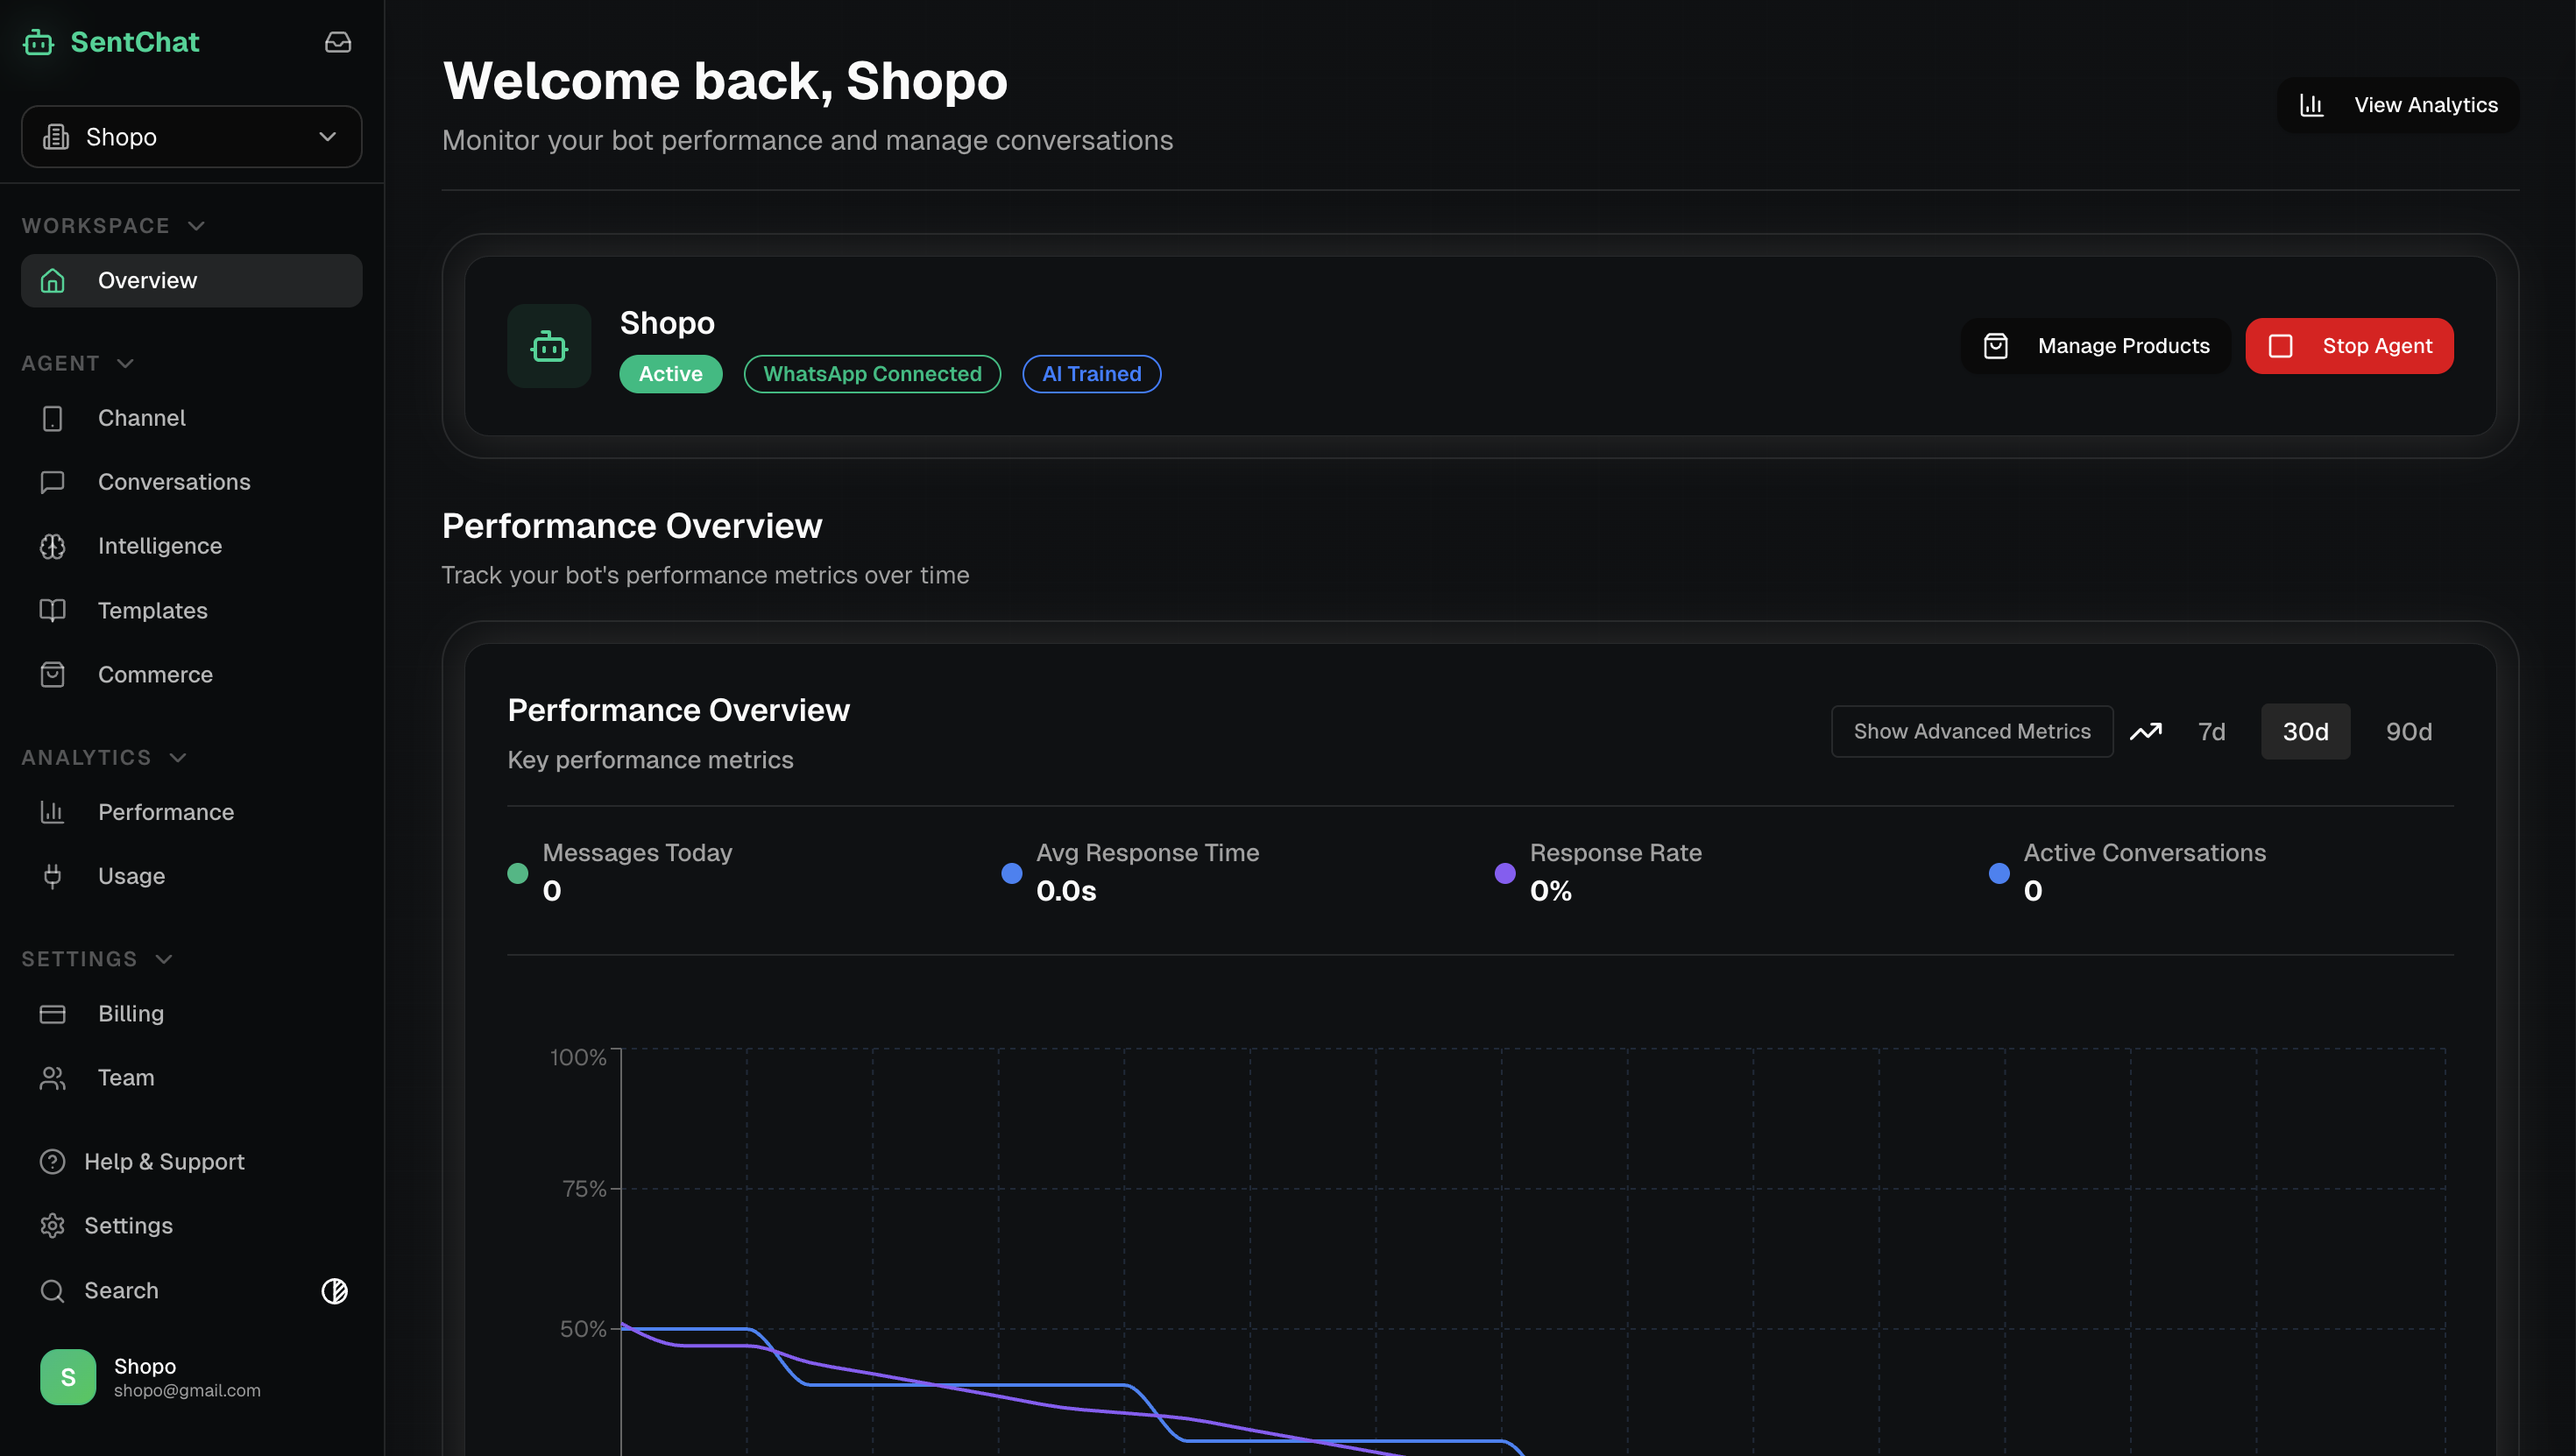Switch to the 7d time range tab

(2212, 731)
